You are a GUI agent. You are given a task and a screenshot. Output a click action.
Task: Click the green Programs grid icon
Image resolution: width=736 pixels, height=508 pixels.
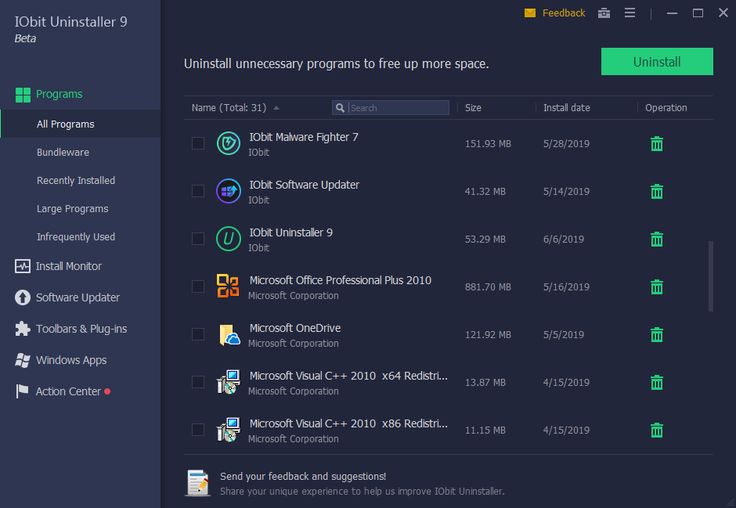click(23, 95)
